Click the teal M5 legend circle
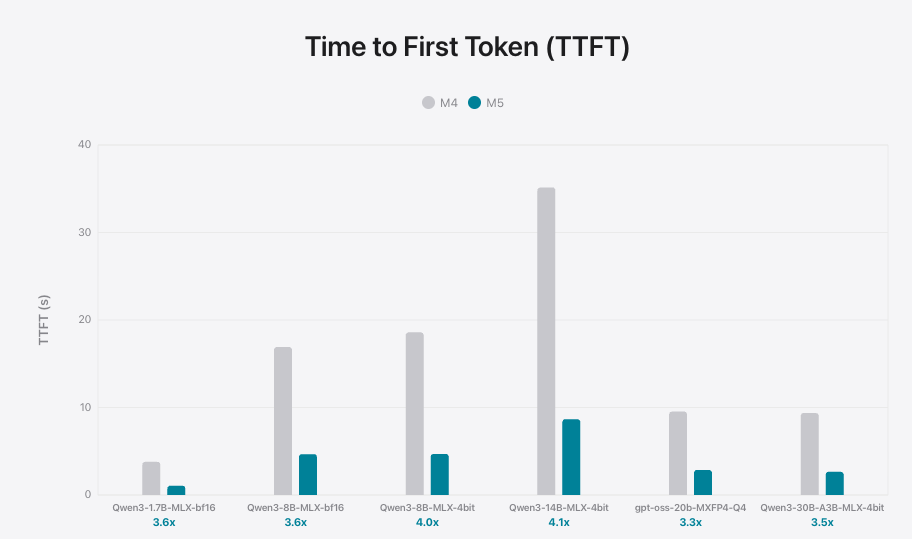Screen dimensions: 912x539 (475, 103)
